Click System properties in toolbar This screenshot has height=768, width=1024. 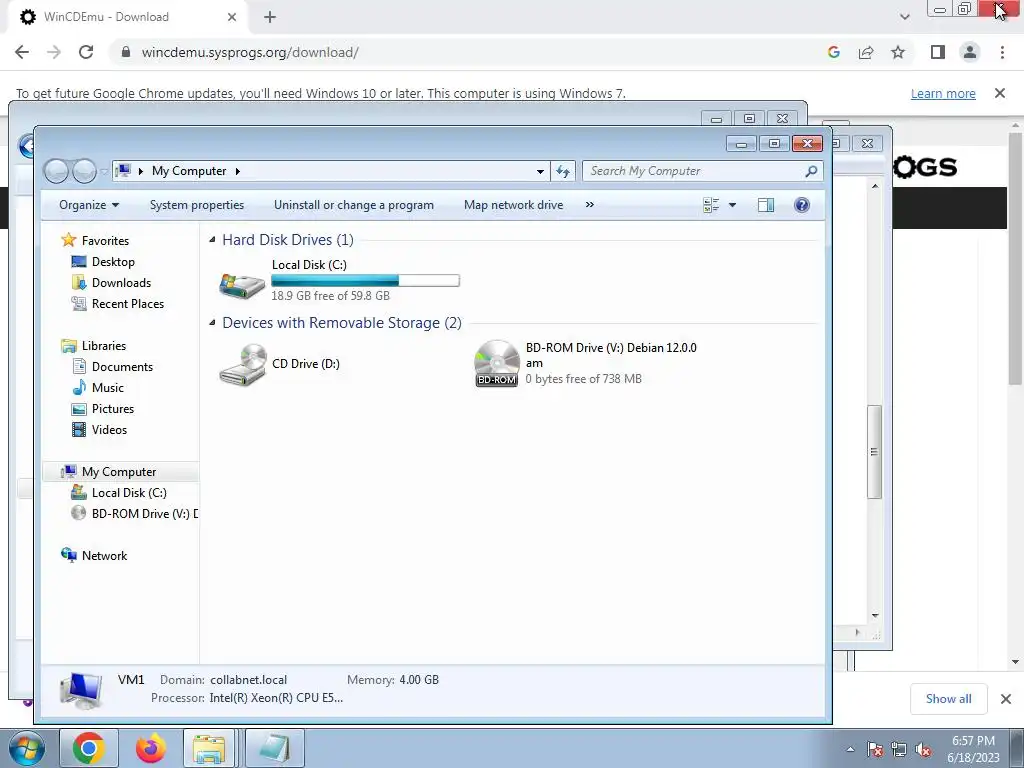click(197, 205)
